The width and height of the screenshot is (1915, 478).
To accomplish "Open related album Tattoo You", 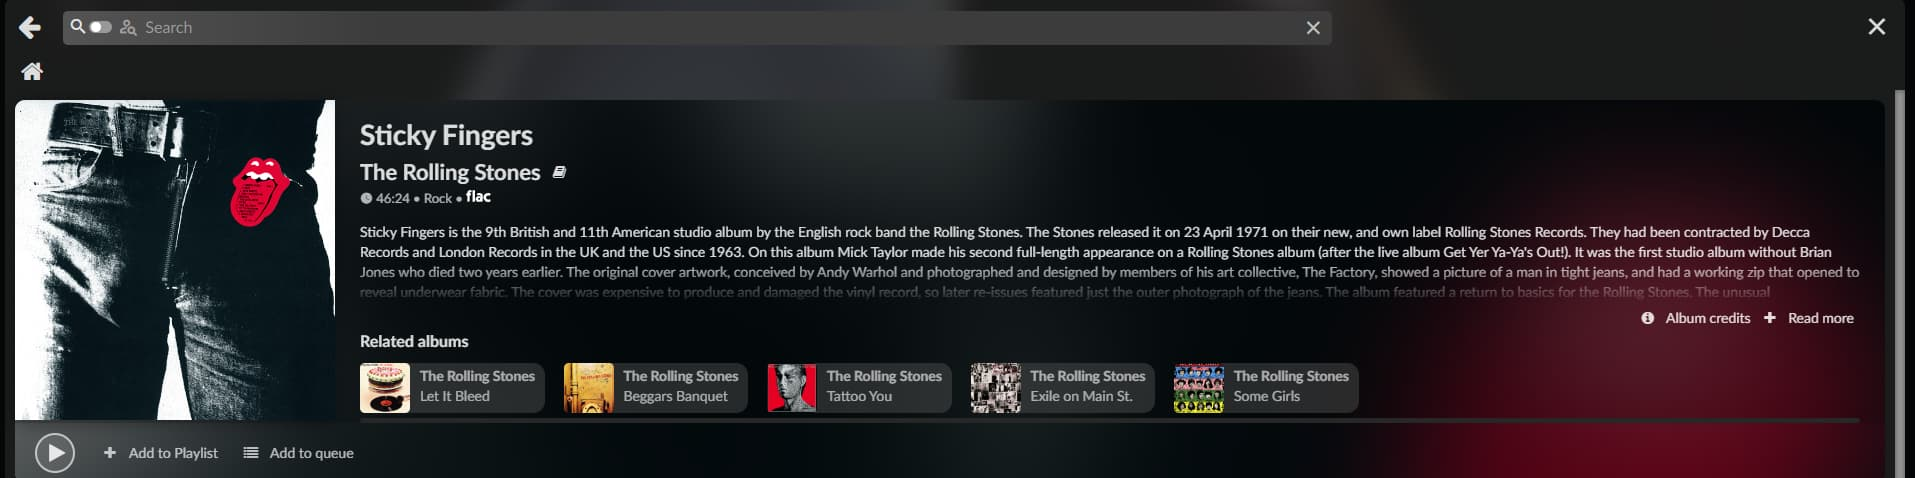I will (859, 388).
